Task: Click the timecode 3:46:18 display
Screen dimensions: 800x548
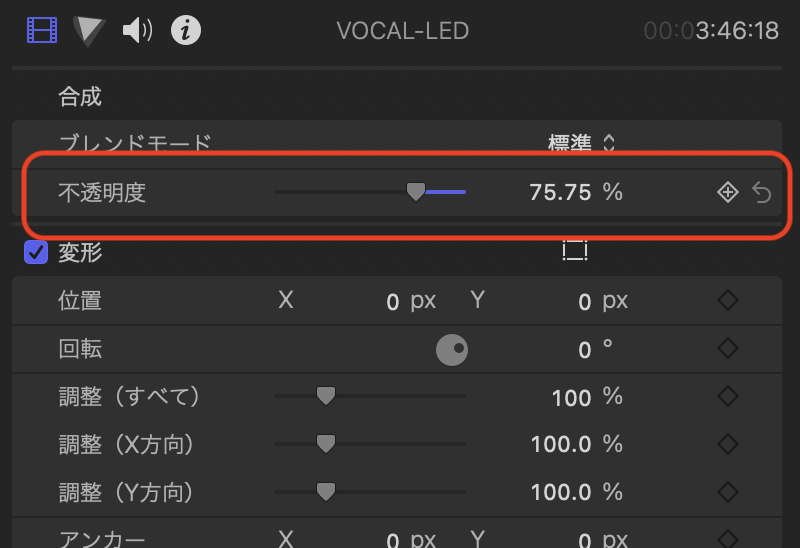Action: 736,31
